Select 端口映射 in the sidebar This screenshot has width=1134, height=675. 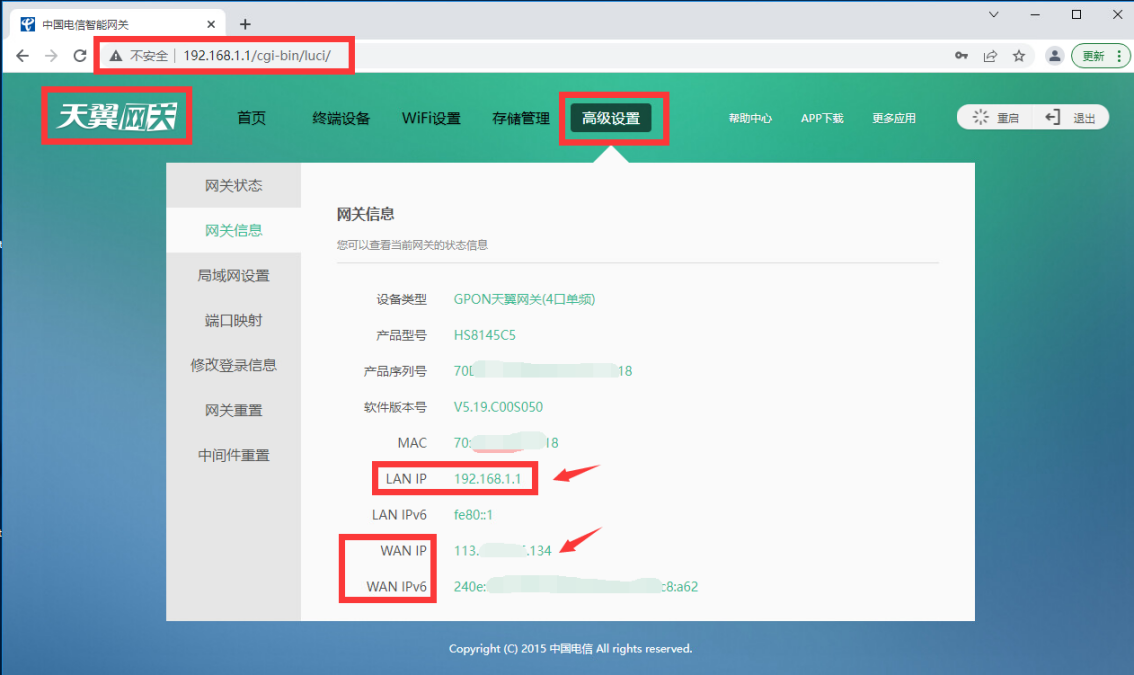tap(234, 320)
